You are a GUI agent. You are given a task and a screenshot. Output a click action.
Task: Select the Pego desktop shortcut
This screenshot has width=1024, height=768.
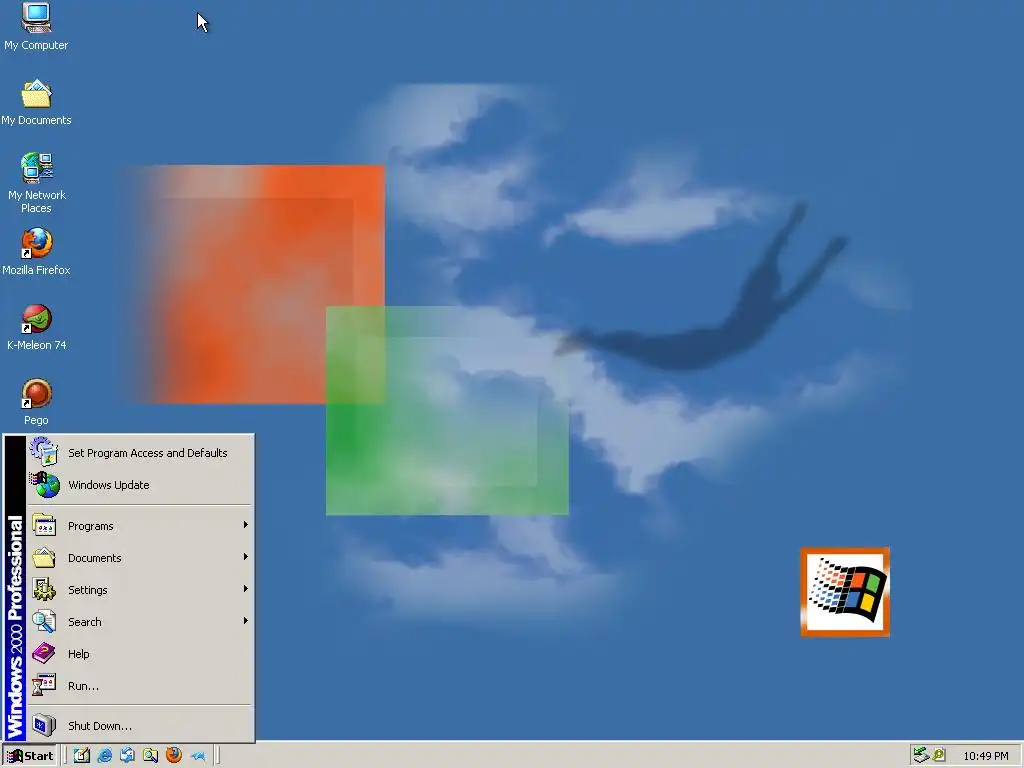point(36,402)
